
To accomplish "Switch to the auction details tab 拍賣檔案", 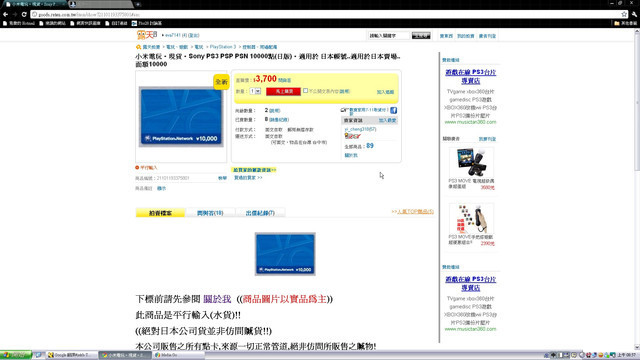I will (160, 213).
